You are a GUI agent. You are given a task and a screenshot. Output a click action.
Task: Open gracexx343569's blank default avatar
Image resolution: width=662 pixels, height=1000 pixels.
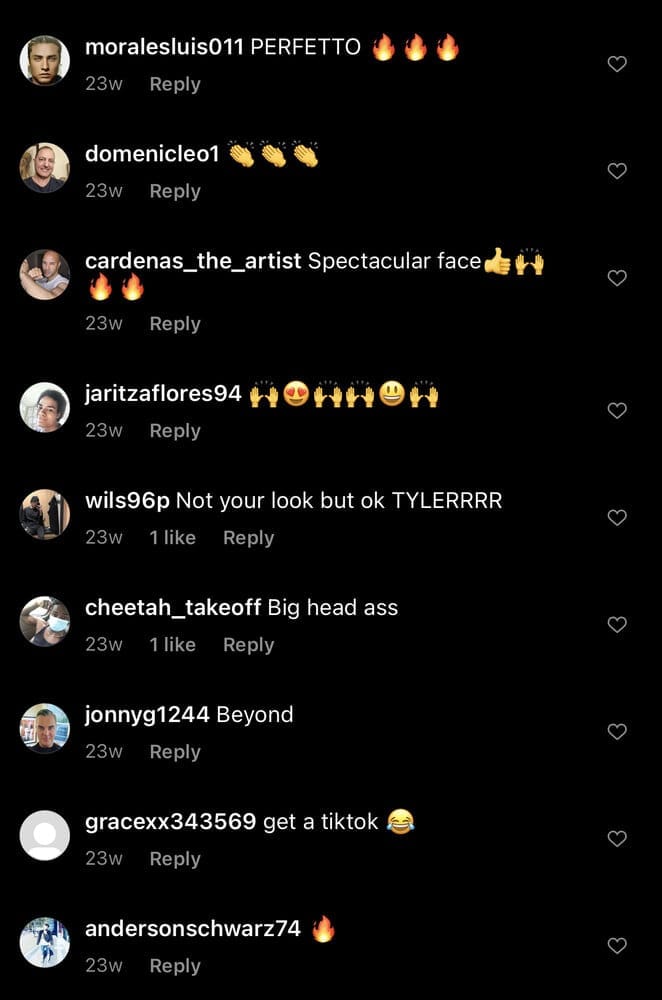click(x=45, y=835)
